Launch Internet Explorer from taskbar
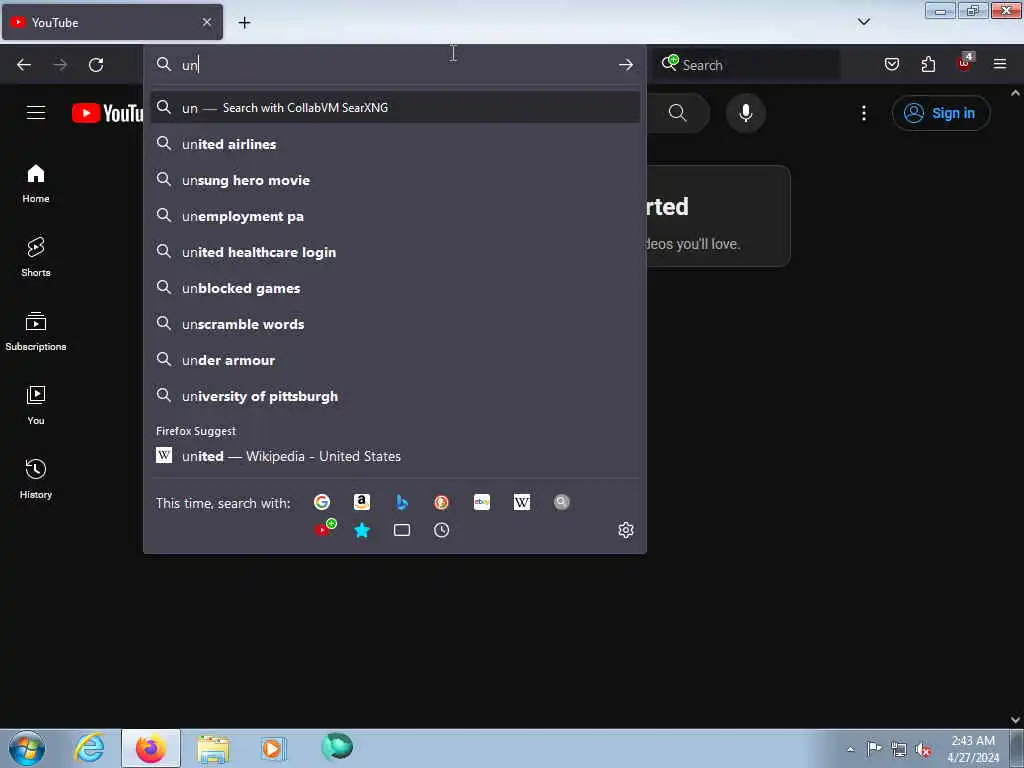The height and width of the screenshot is (768, 1024). [x=89, y=748]
